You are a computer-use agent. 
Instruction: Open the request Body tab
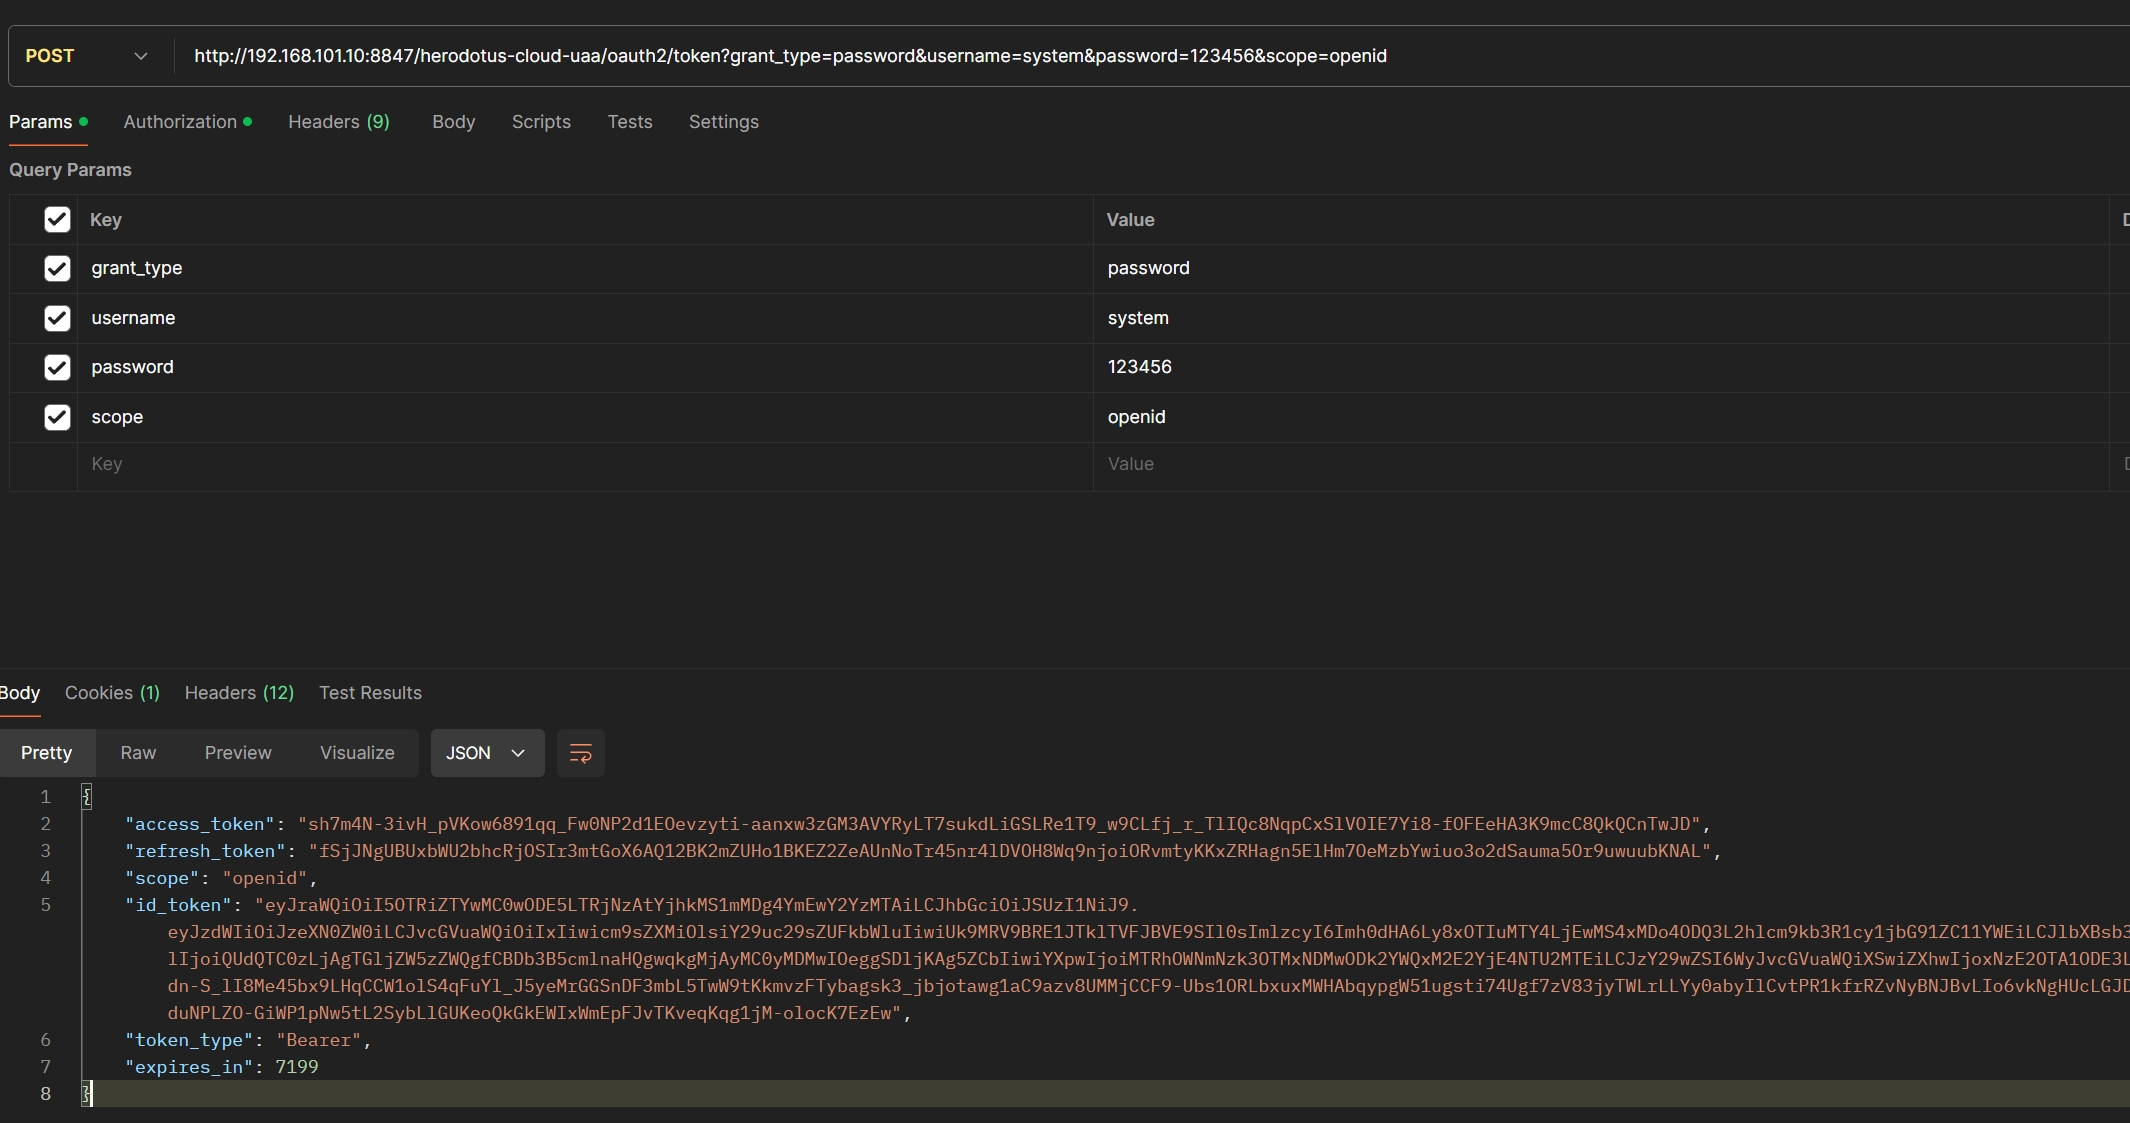(453, 122)
